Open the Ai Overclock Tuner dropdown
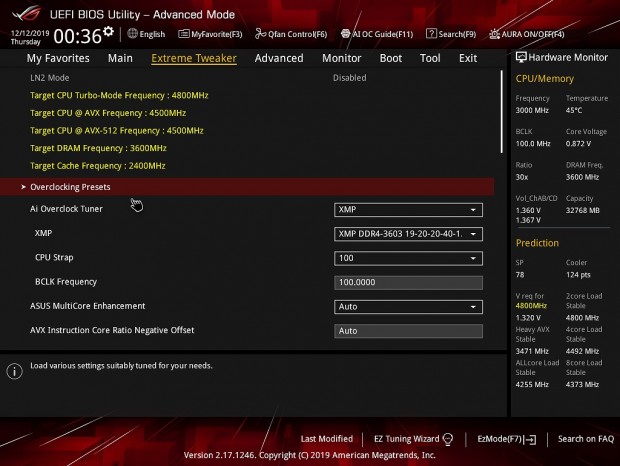Screen dimensions: 620x466 click(x=408, y=210)
